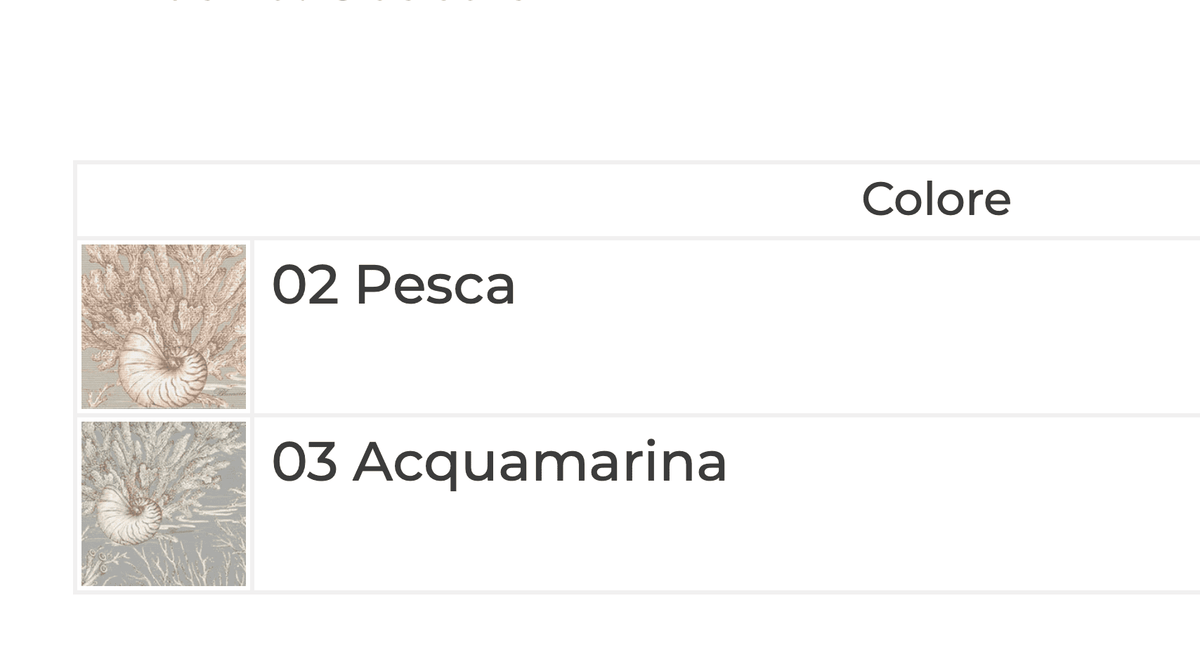This screenshot has height=669, width=1200.
Task: Click the nautilus shell in Acquamarina image
Action: click(129, 515)
